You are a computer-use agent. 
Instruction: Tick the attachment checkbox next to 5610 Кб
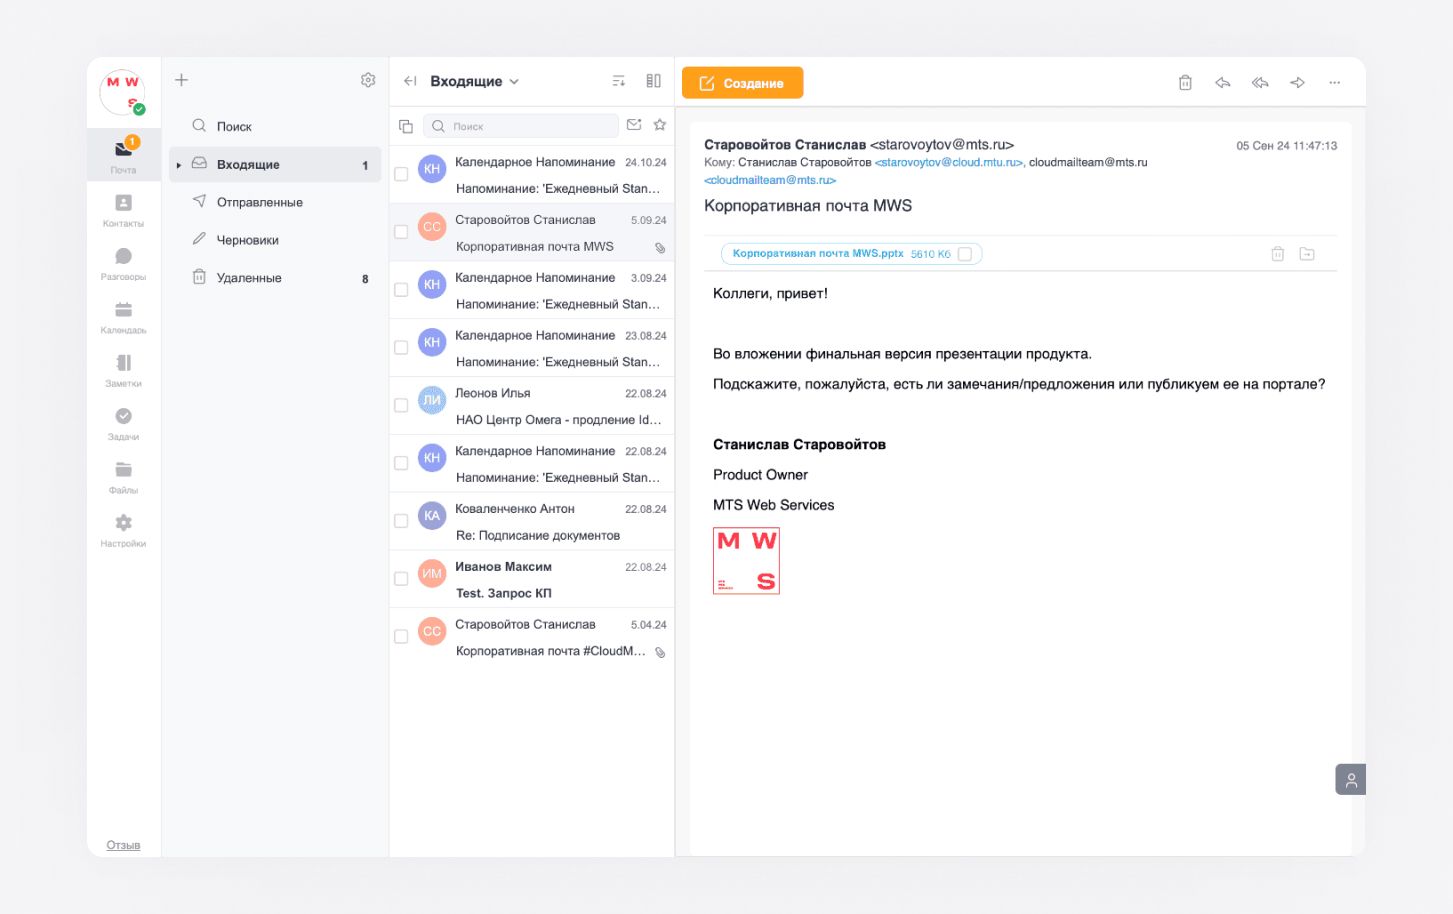pyautogui.click(x=965, y=254)
